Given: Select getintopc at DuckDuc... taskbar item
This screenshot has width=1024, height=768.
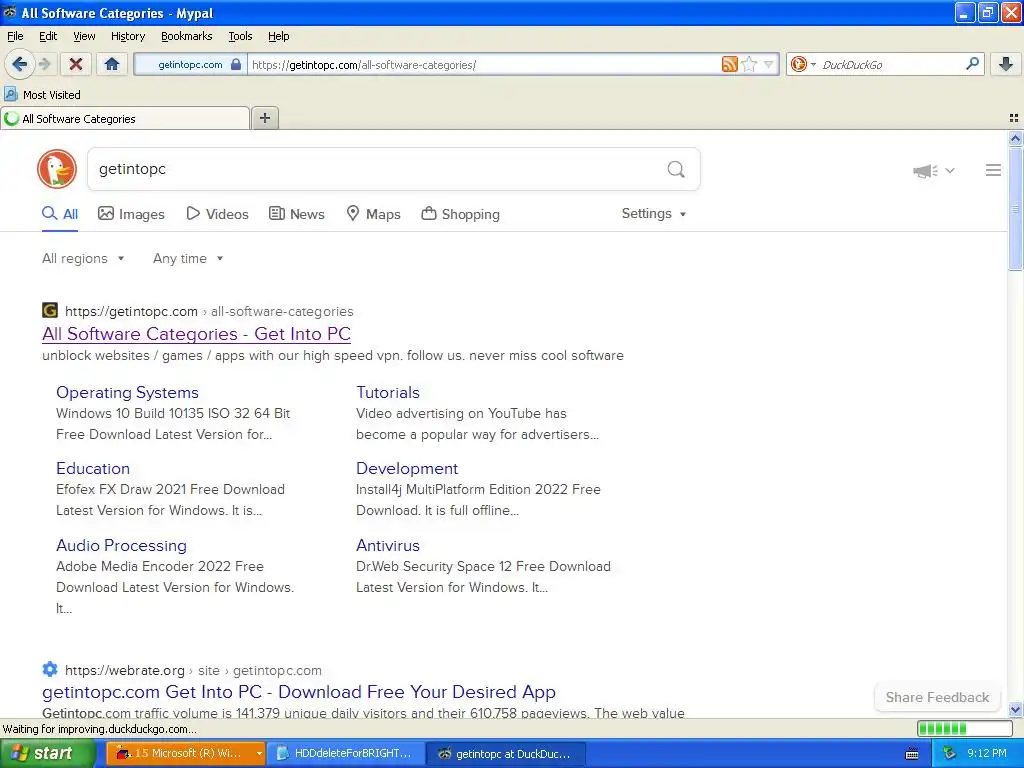Looking at the screenshot, I should (x=506, y=754).
